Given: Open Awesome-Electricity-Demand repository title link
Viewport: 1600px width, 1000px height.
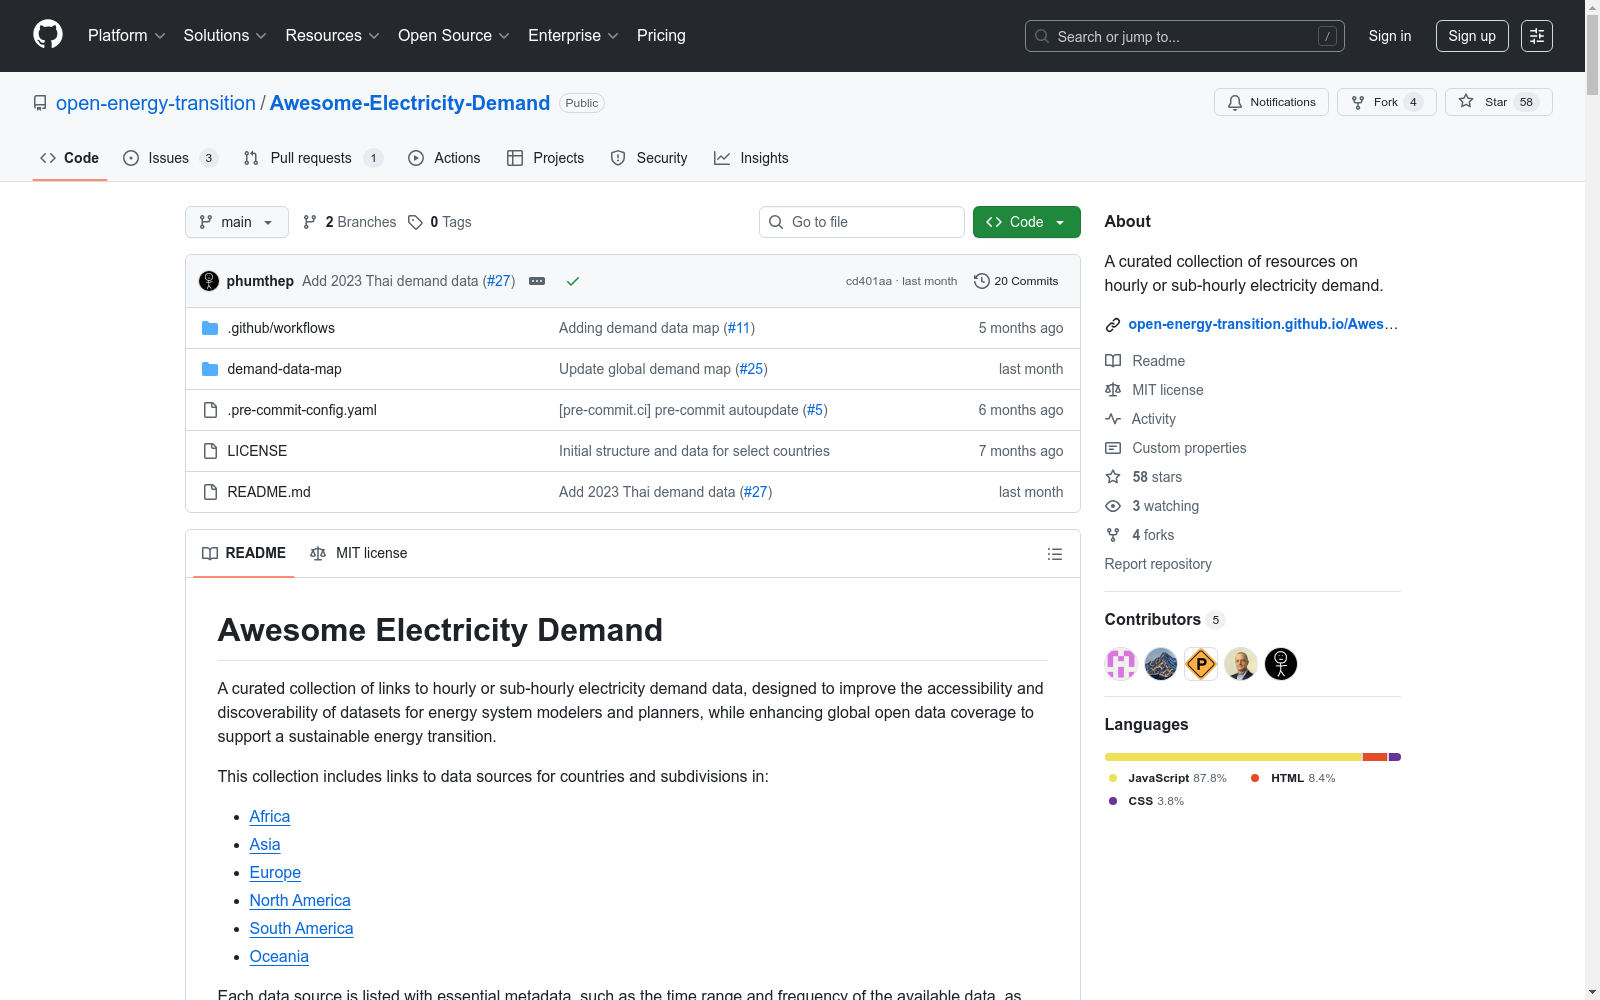Looking at the screenshot, I should [x=410, y=103].
